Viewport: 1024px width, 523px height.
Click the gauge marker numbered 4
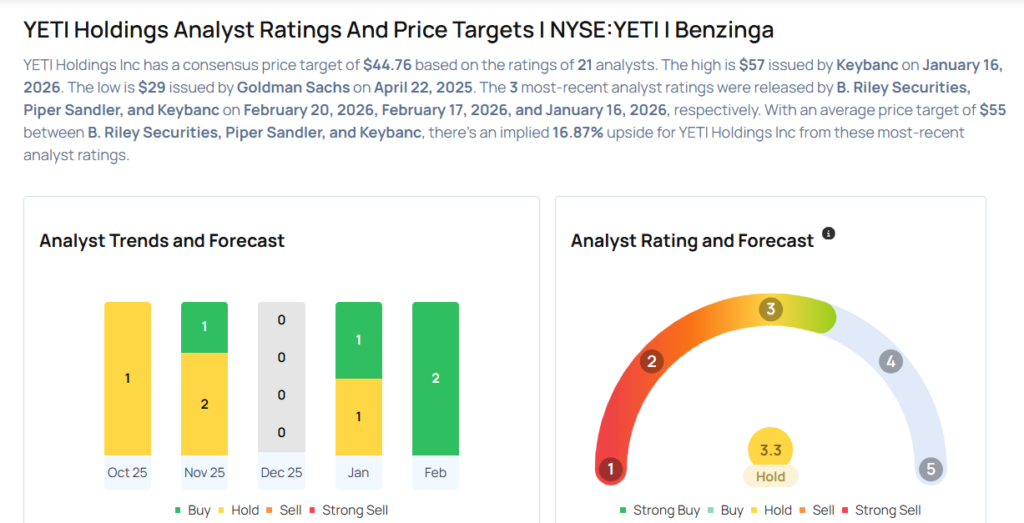point(890,361)
